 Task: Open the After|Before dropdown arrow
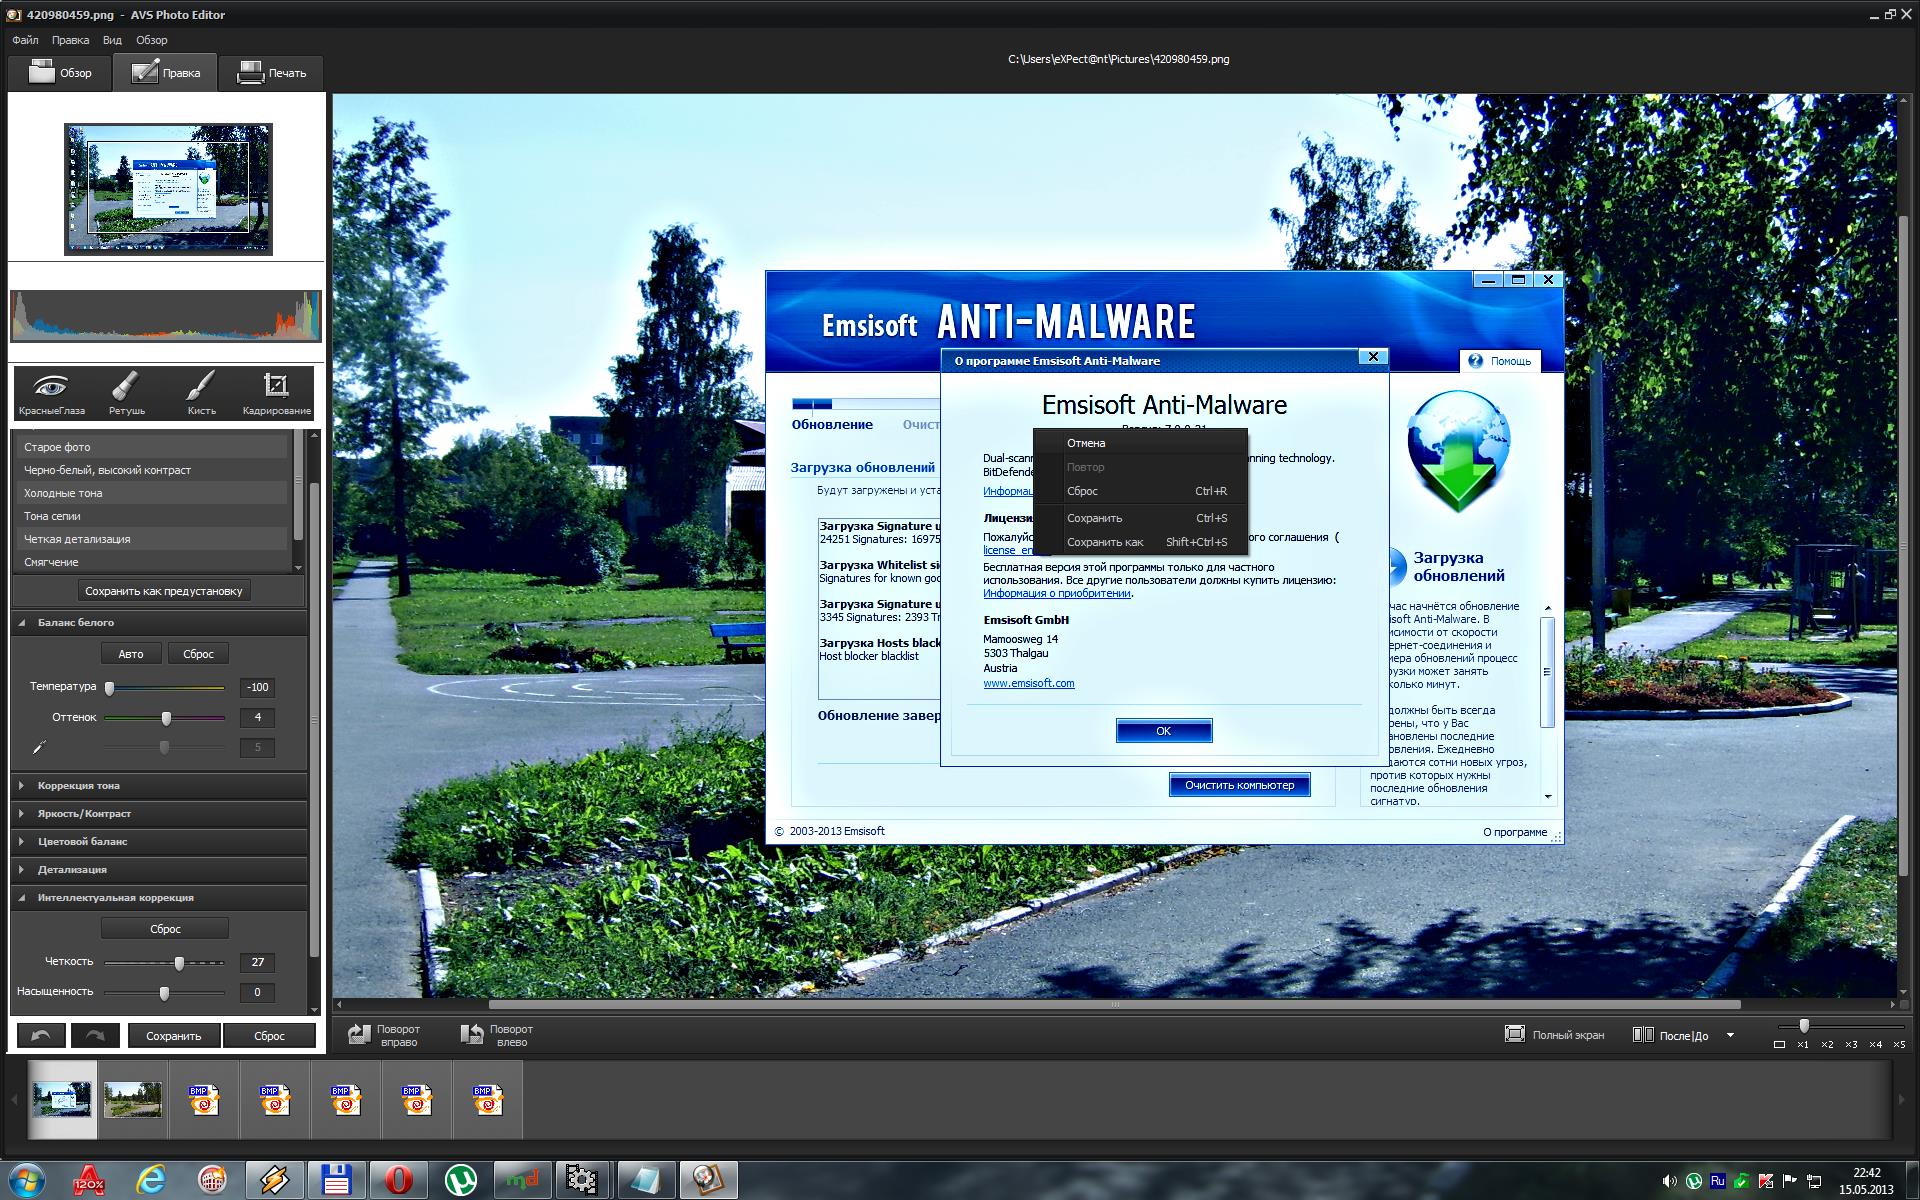pos(1730,1035)
